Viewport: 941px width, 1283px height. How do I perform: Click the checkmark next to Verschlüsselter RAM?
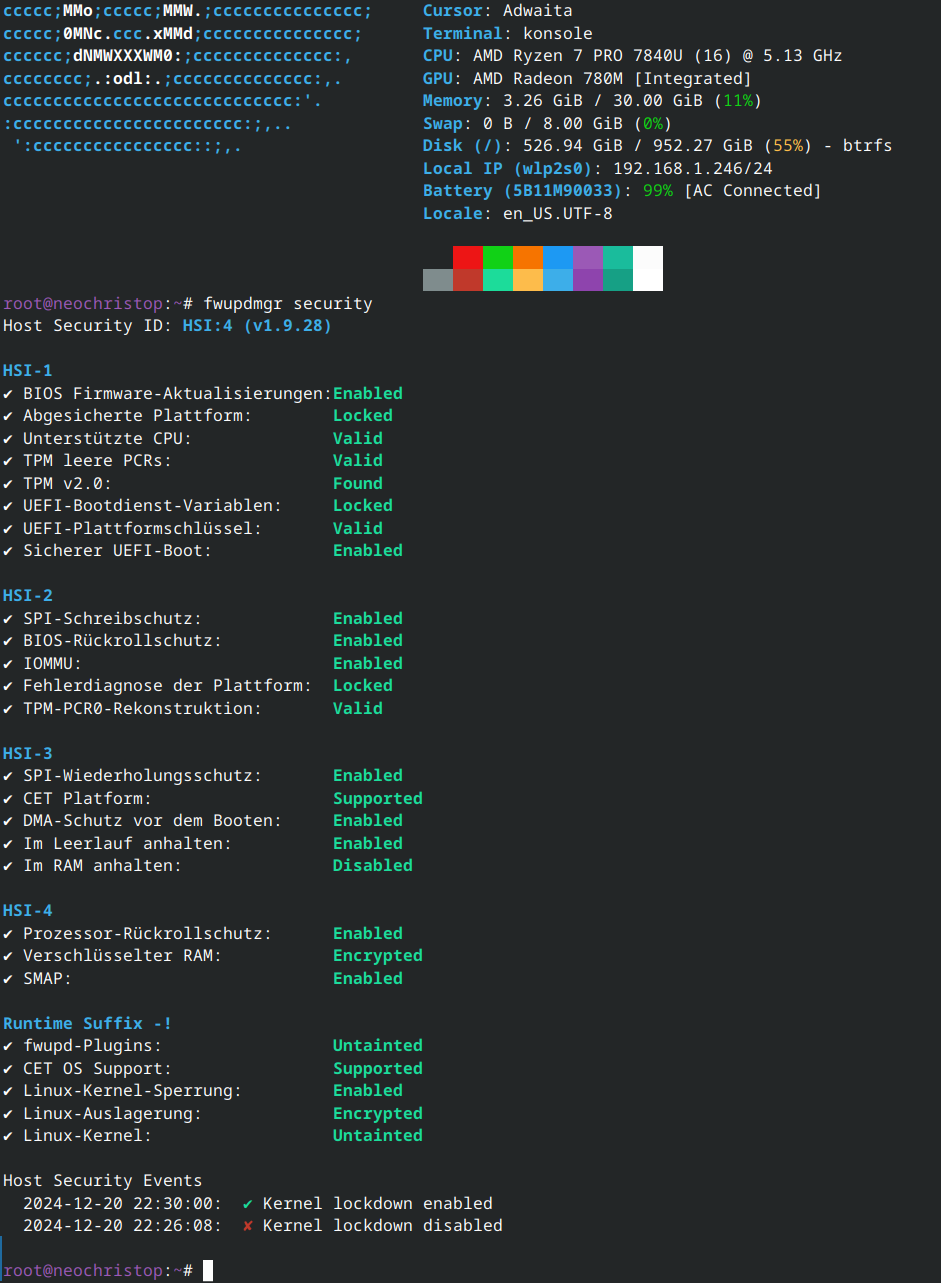(x=8, y=955)
